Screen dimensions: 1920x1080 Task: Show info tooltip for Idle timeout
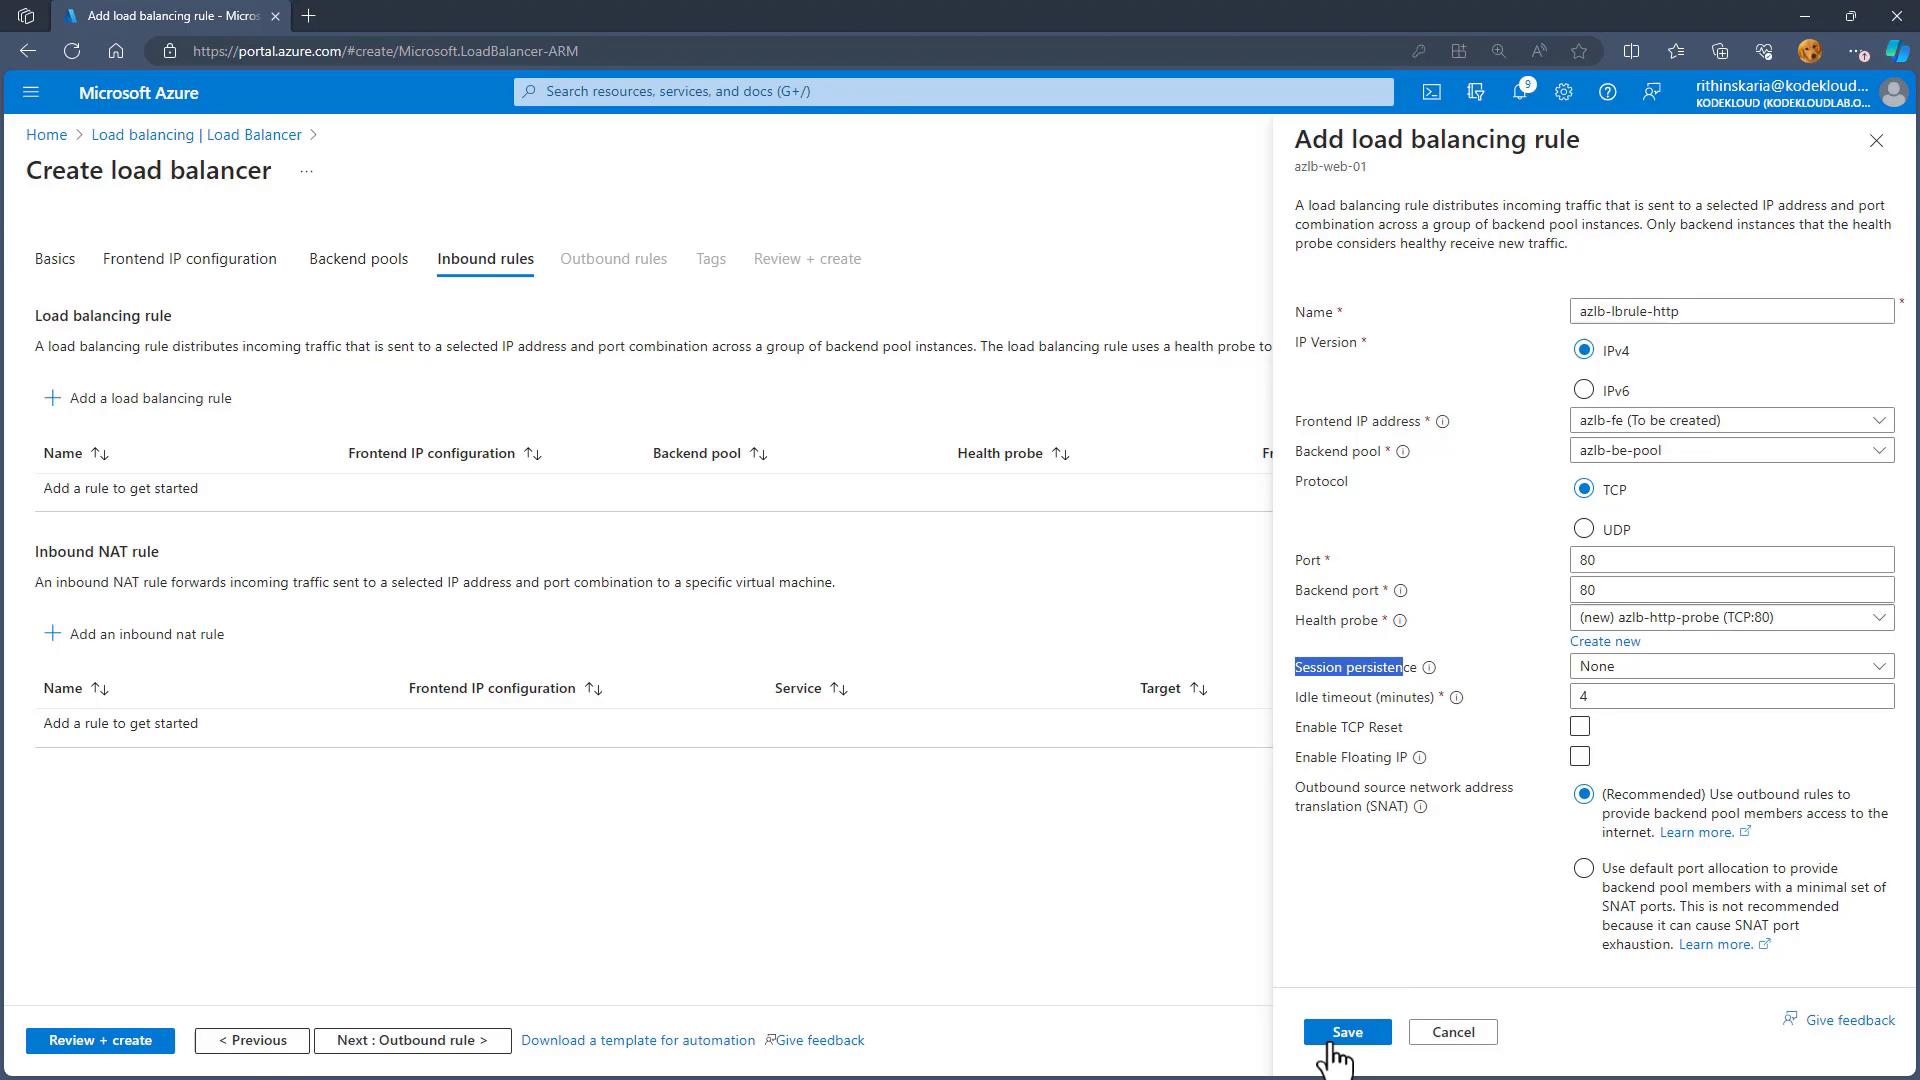pyautogui.click(x=1456, y=698)
